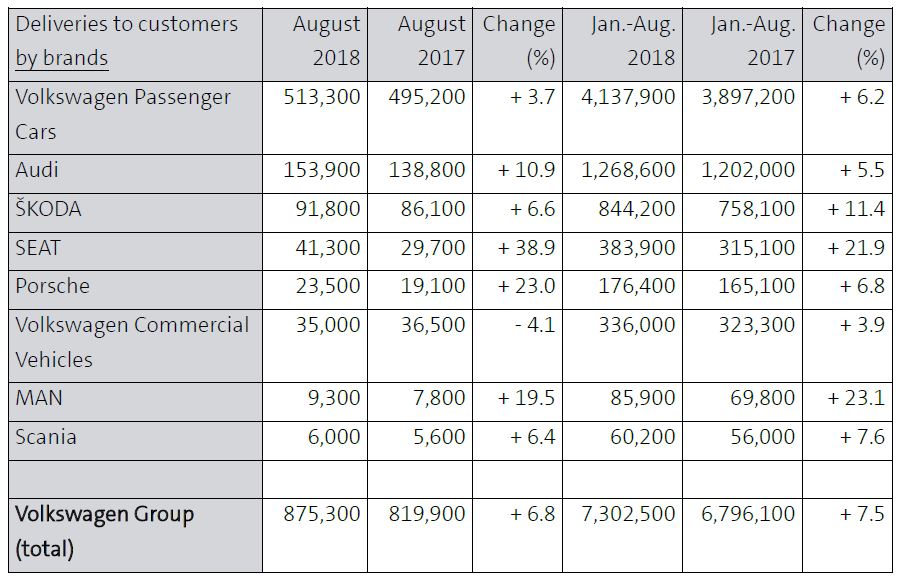Select the Volkswagen Passenger Cars row label

coord(123,114)
